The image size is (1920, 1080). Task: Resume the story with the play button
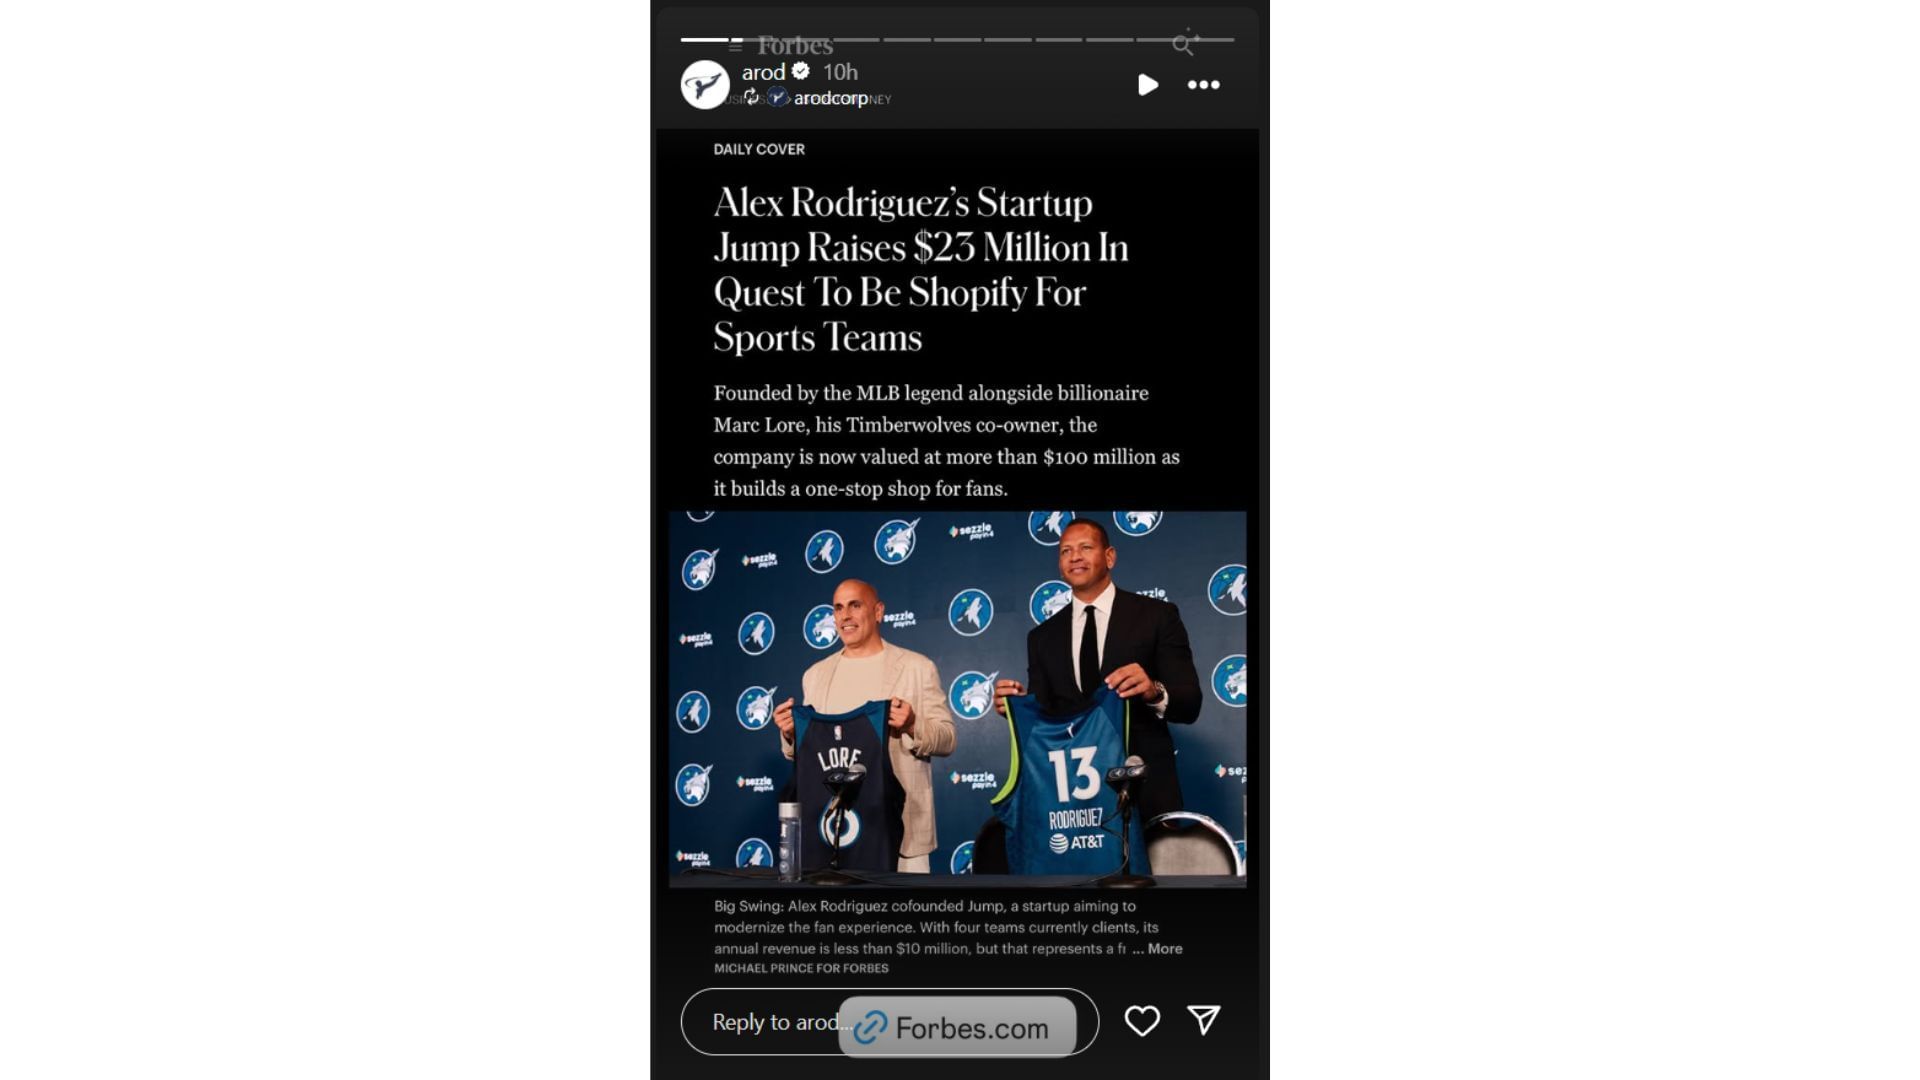coord(1148,85)
